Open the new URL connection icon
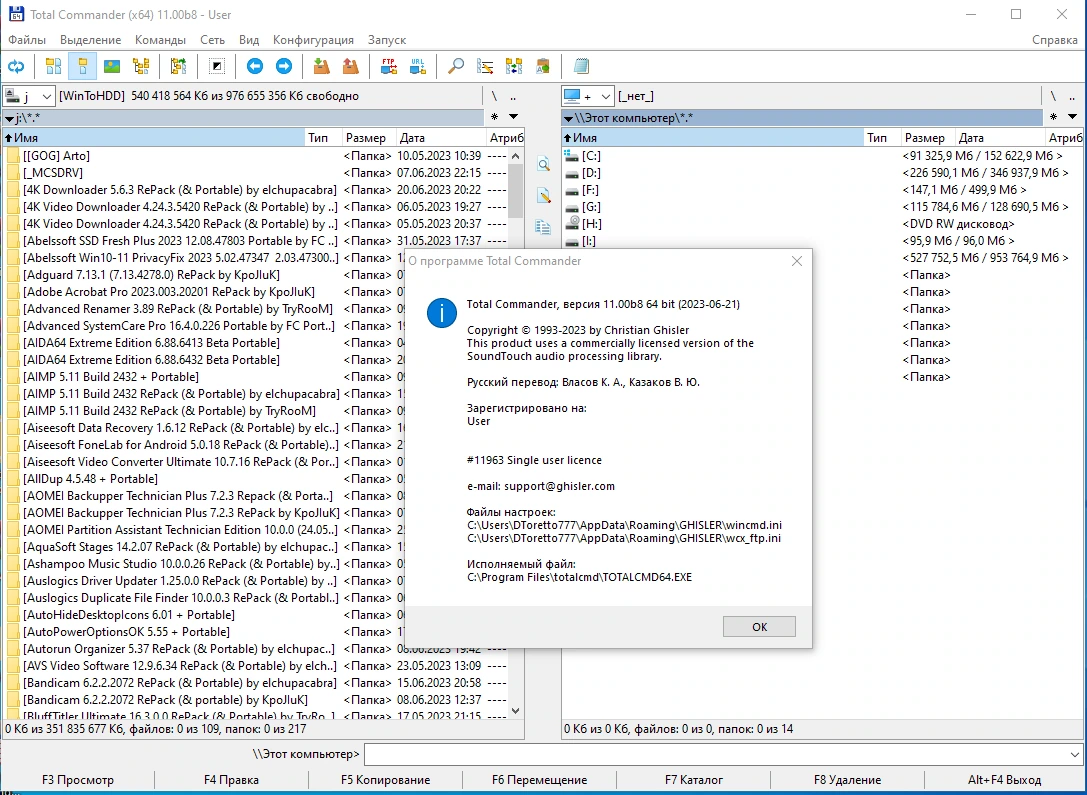1087x795 pixels. pyautogui.click(x=417, y=67)
